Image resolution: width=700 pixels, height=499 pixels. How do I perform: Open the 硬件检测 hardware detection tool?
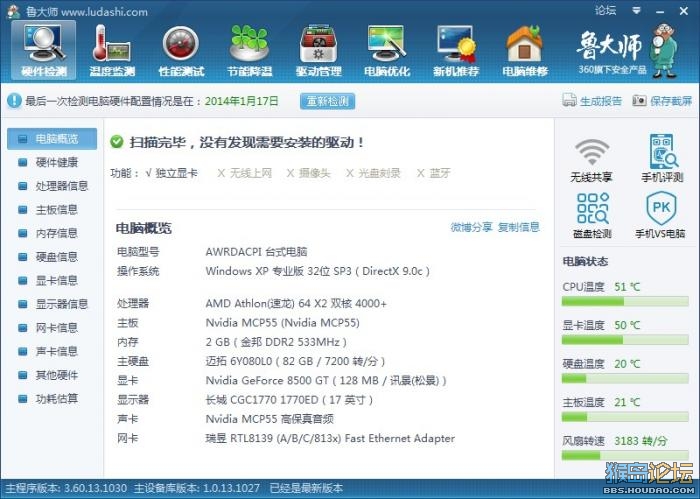coord(43,50)
